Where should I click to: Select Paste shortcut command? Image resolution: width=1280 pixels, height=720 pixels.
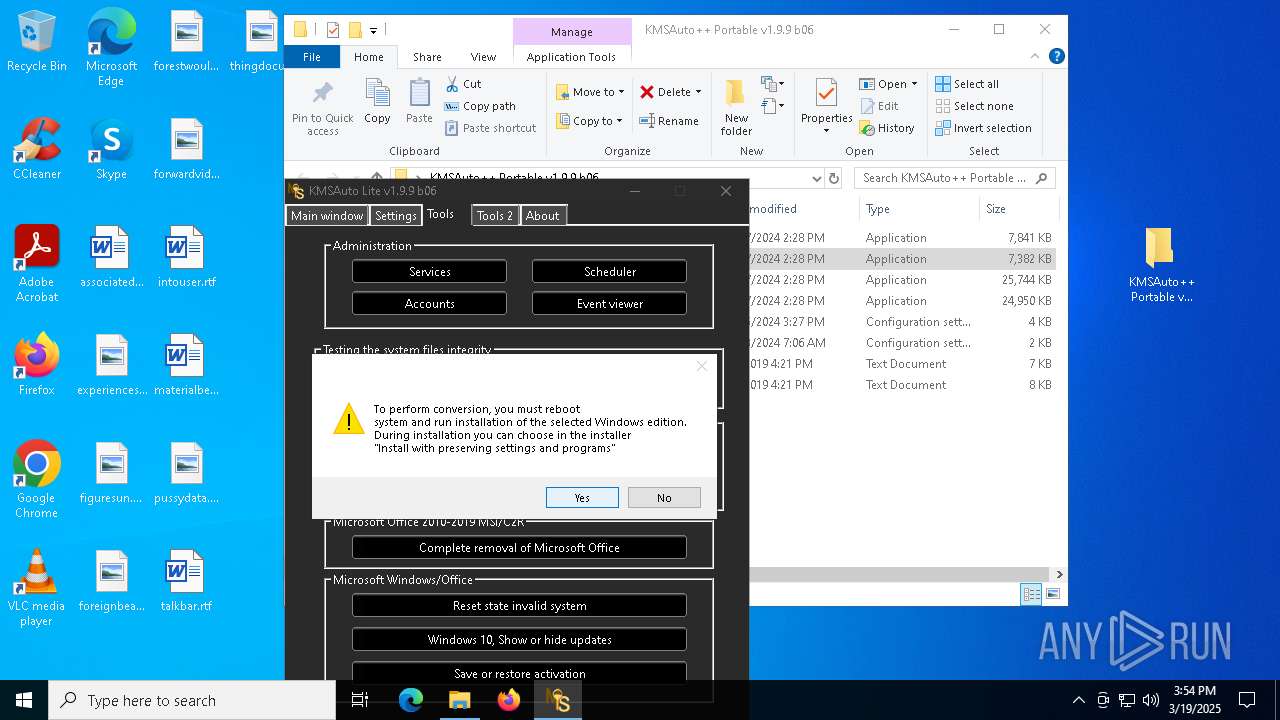click(490, 128)
